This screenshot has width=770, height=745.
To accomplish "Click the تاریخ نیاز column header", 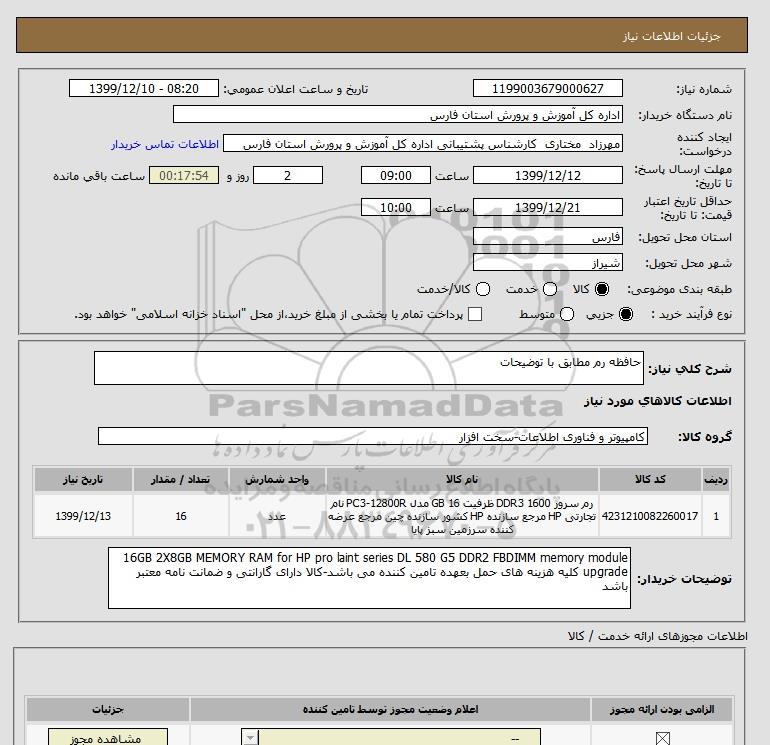I will click(83, 479).
